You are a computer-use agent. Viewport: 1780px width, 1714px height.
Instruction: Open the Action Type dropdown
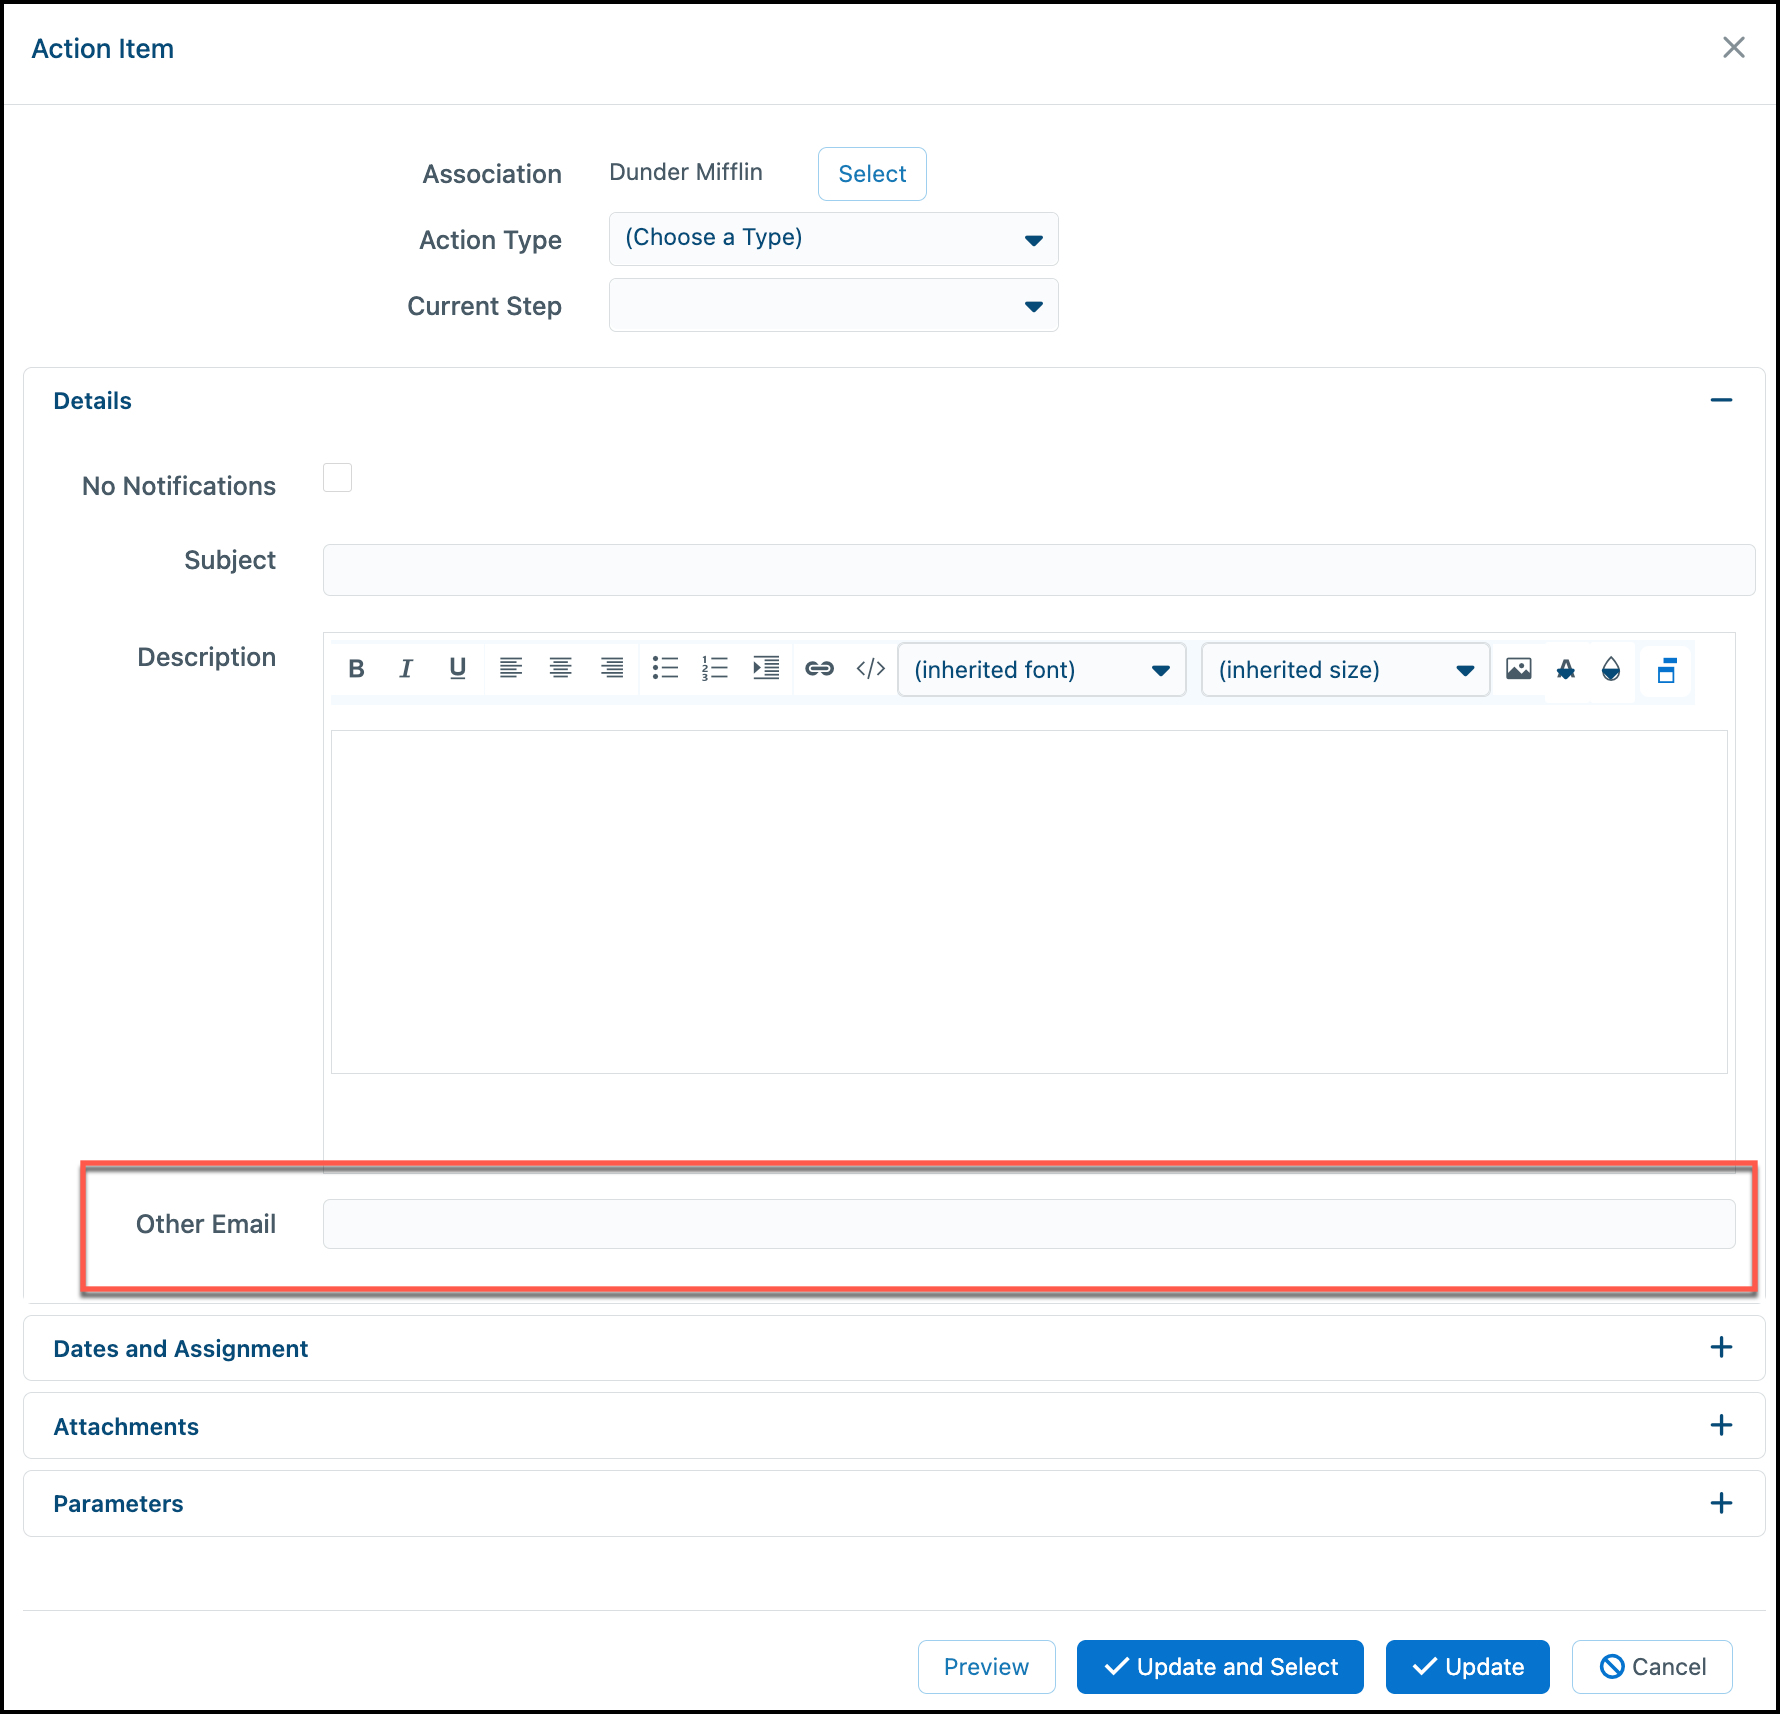pyautogui.click(x=833, y=239)
